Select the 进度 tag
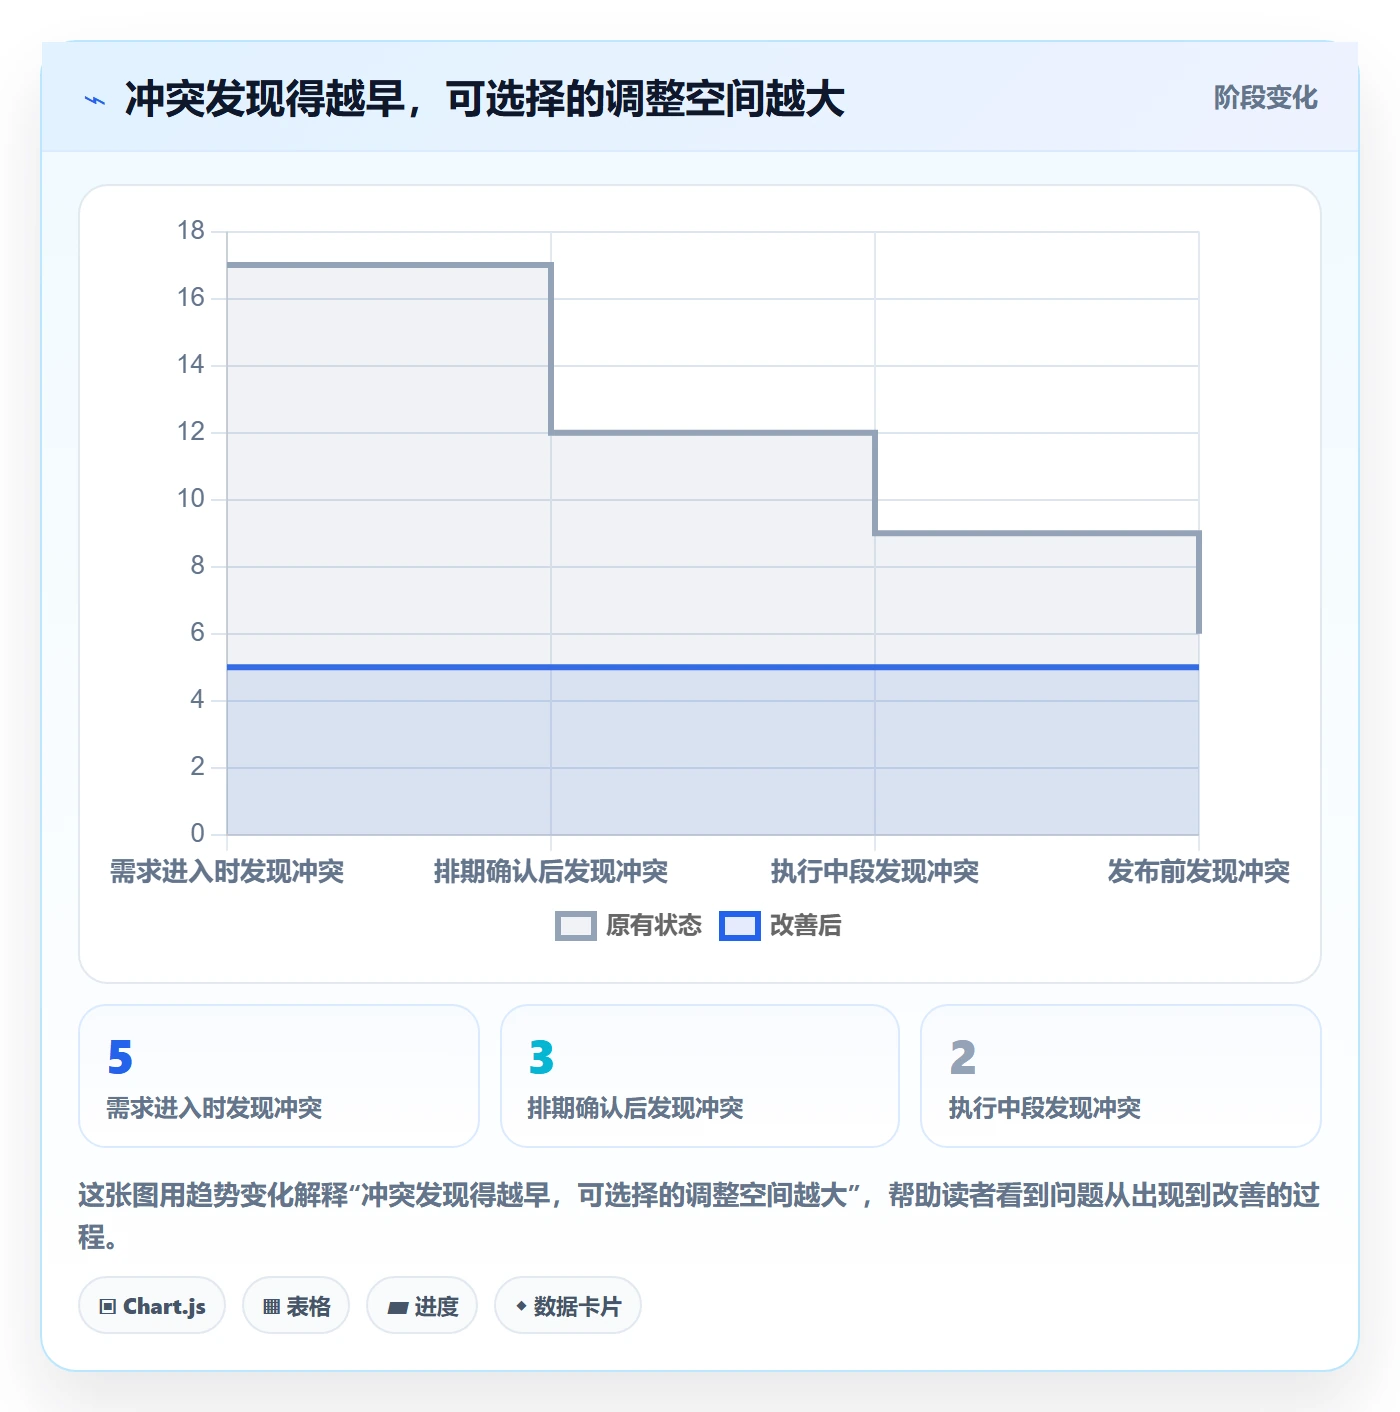 tap(422, 1306)
